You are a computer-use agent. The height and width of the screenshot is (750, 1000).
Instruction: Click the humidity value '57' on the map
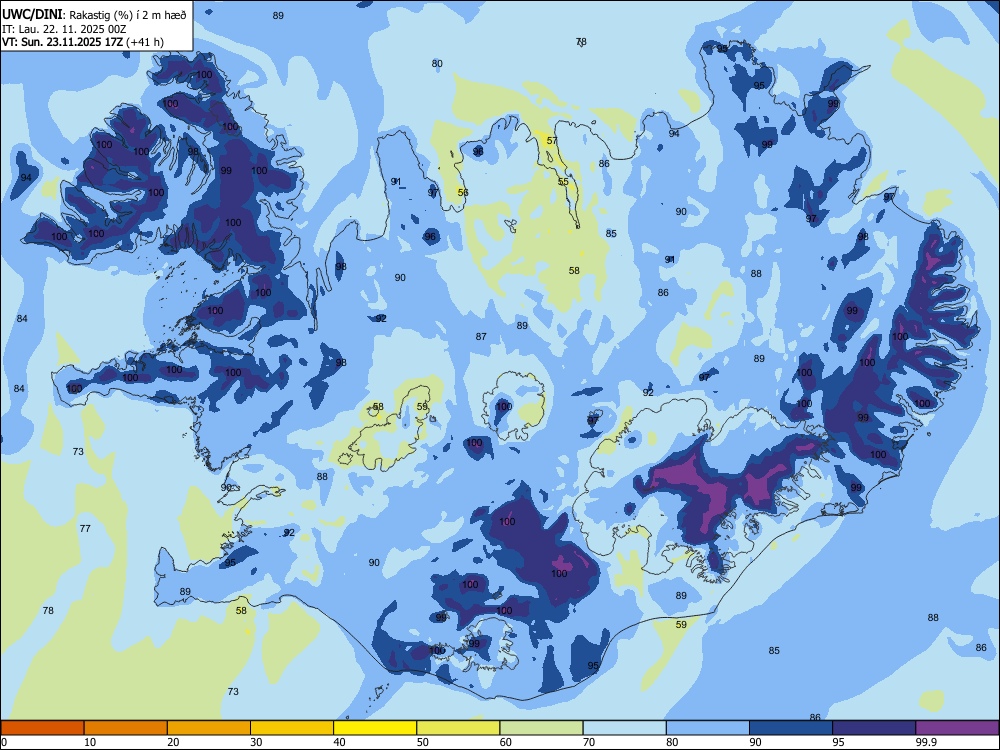pos(552,141)
